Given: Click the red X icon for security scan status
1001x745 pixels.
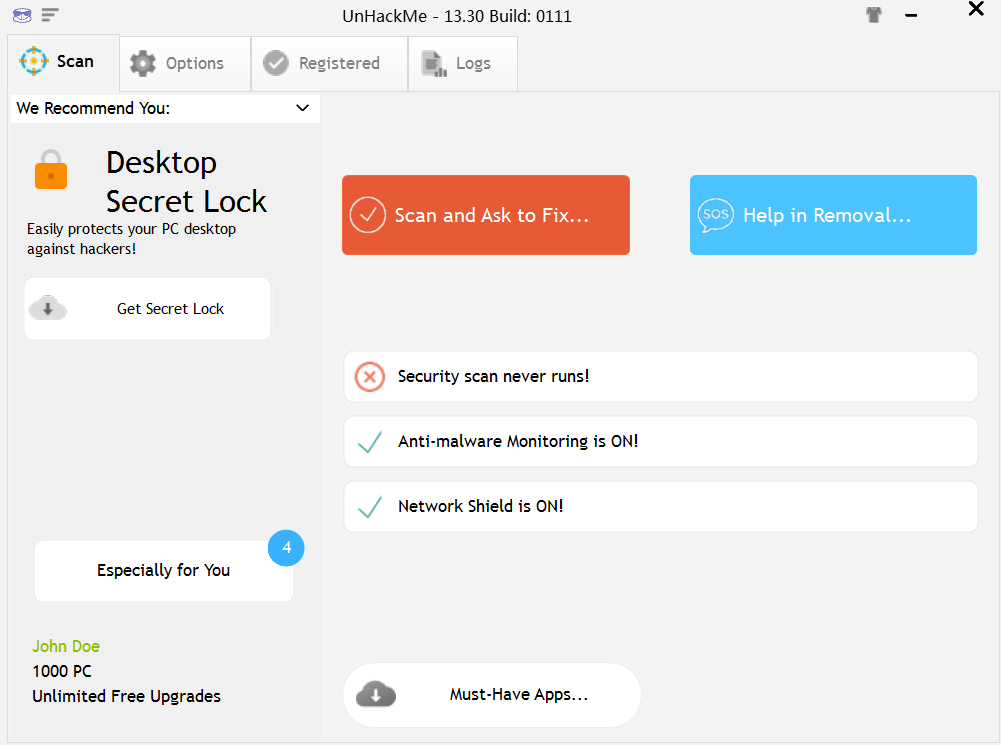Looking at the screenshot, I should 370,377.
